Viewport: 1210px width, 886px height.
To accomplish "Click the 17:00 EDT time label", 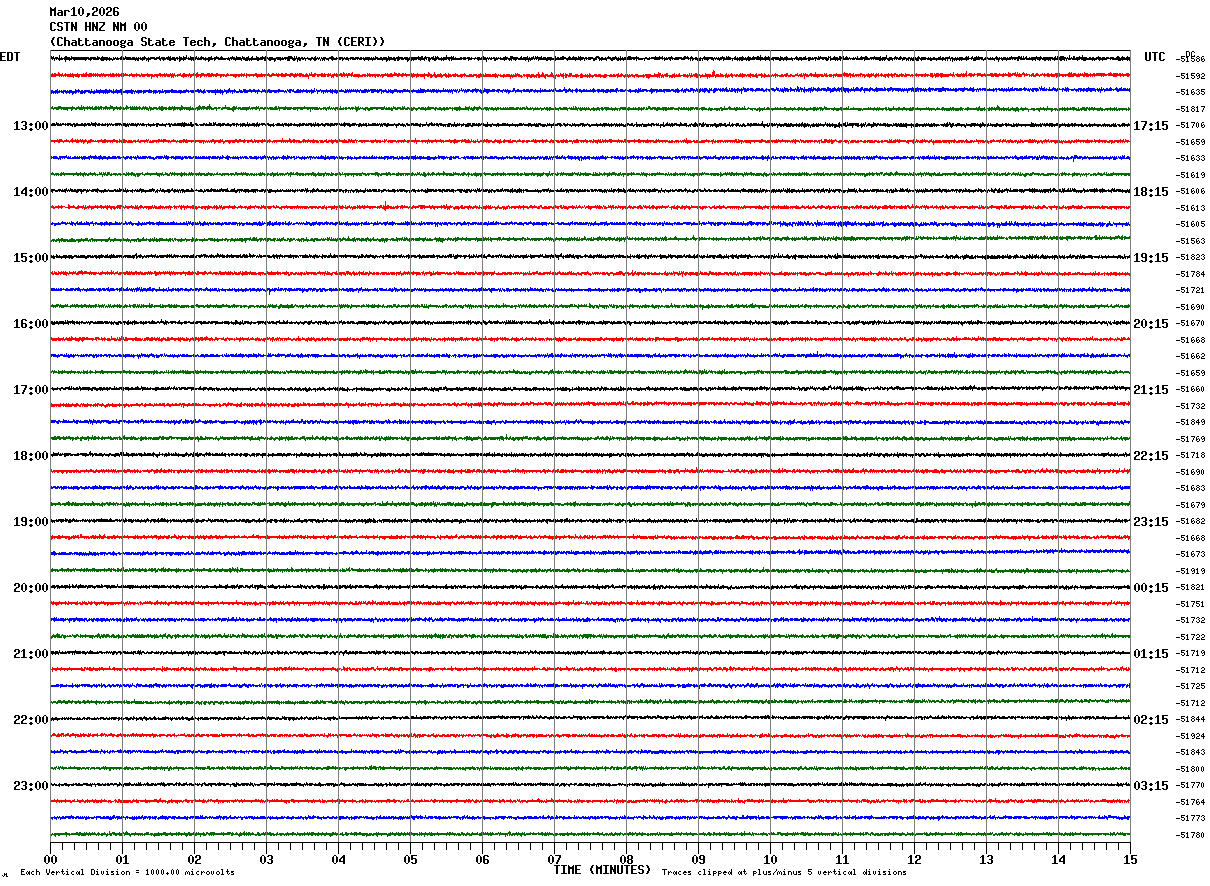I will tap(31, 390).
